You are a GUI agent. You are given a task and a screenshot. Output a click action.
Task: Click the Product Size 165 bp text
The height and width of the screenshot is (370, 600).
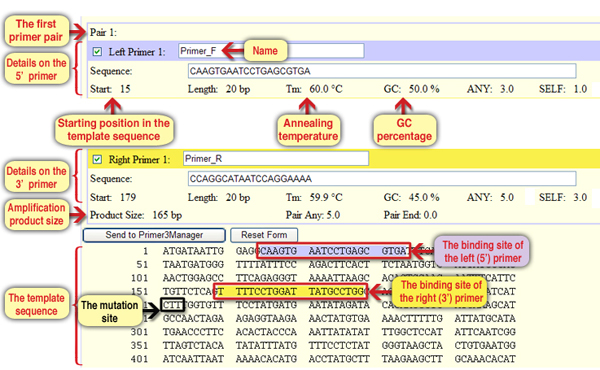[136, 215]
